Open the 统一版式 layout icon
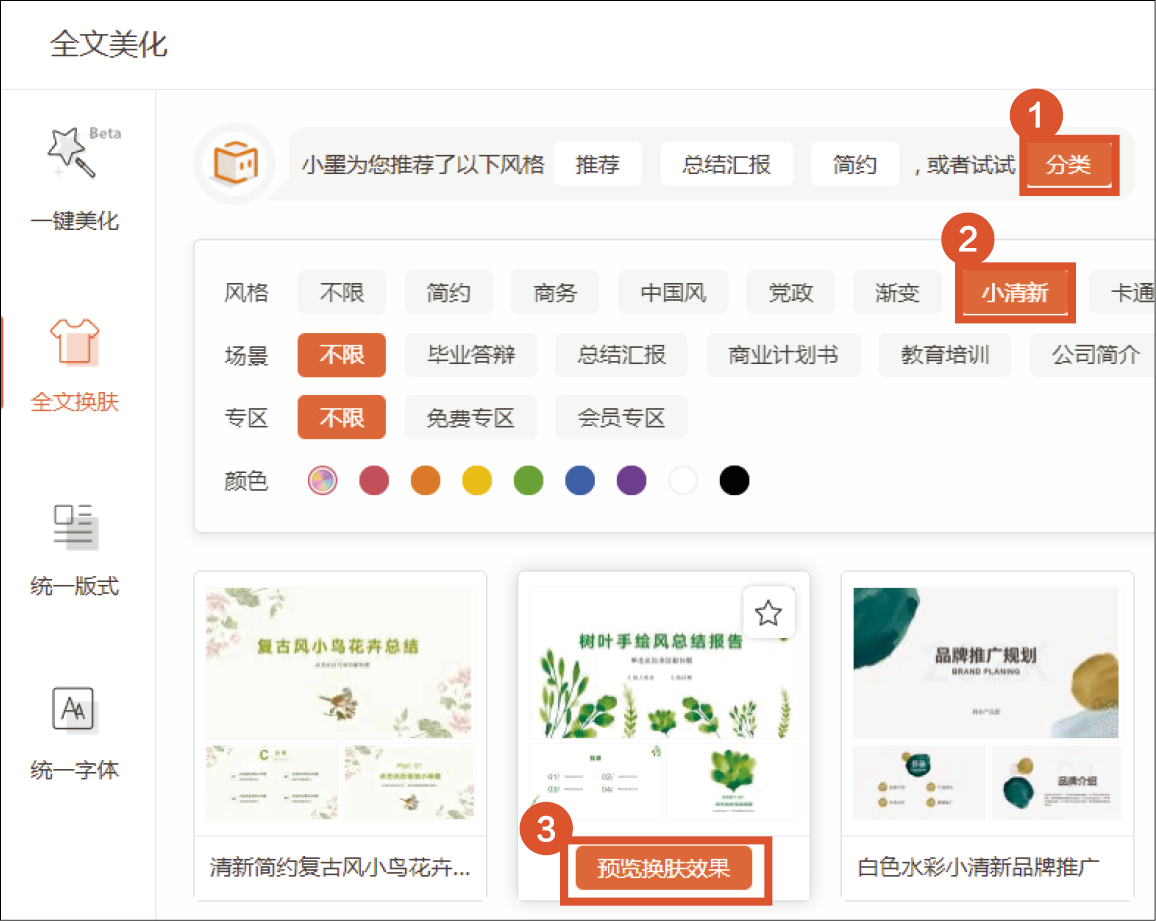Image resolution: width=1156 pixels, height=921 pixels. pos(75,526)
